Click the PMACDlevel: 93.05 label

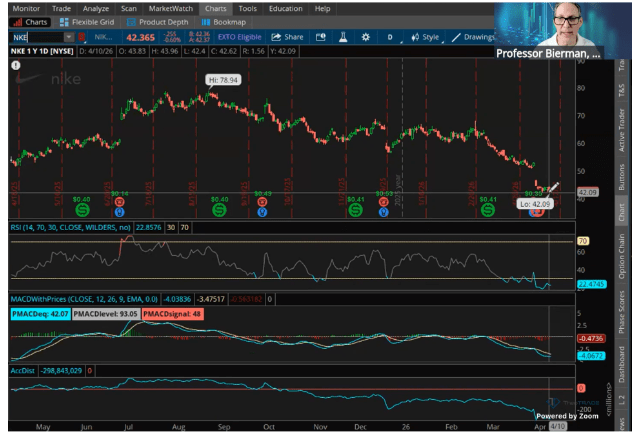(106, 314)
